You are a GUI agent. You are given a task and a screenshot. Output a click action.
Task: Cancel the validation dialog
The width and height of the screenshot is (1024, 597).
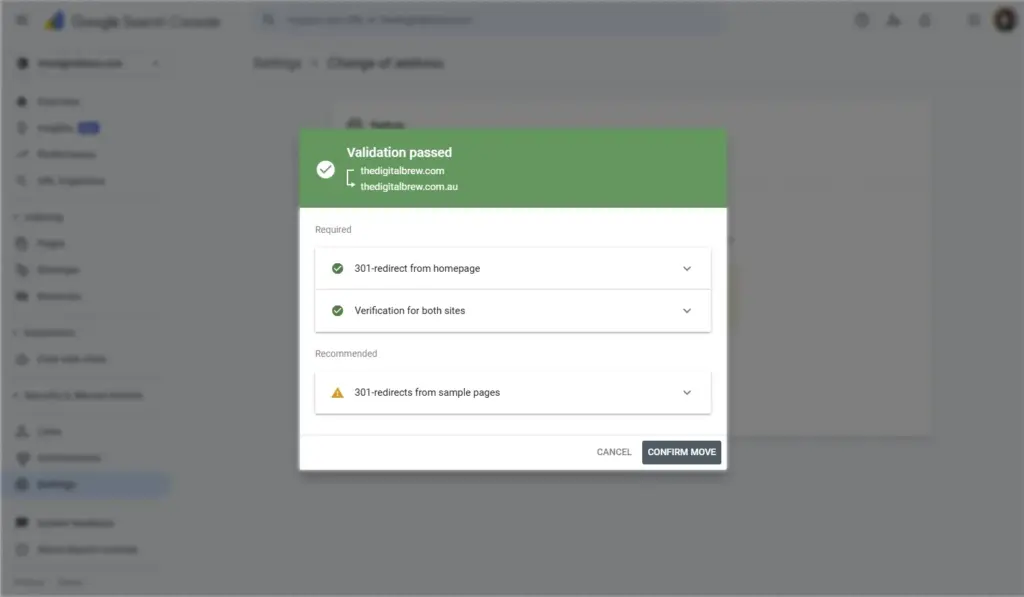pyautogui.click(x=614, y=452)
